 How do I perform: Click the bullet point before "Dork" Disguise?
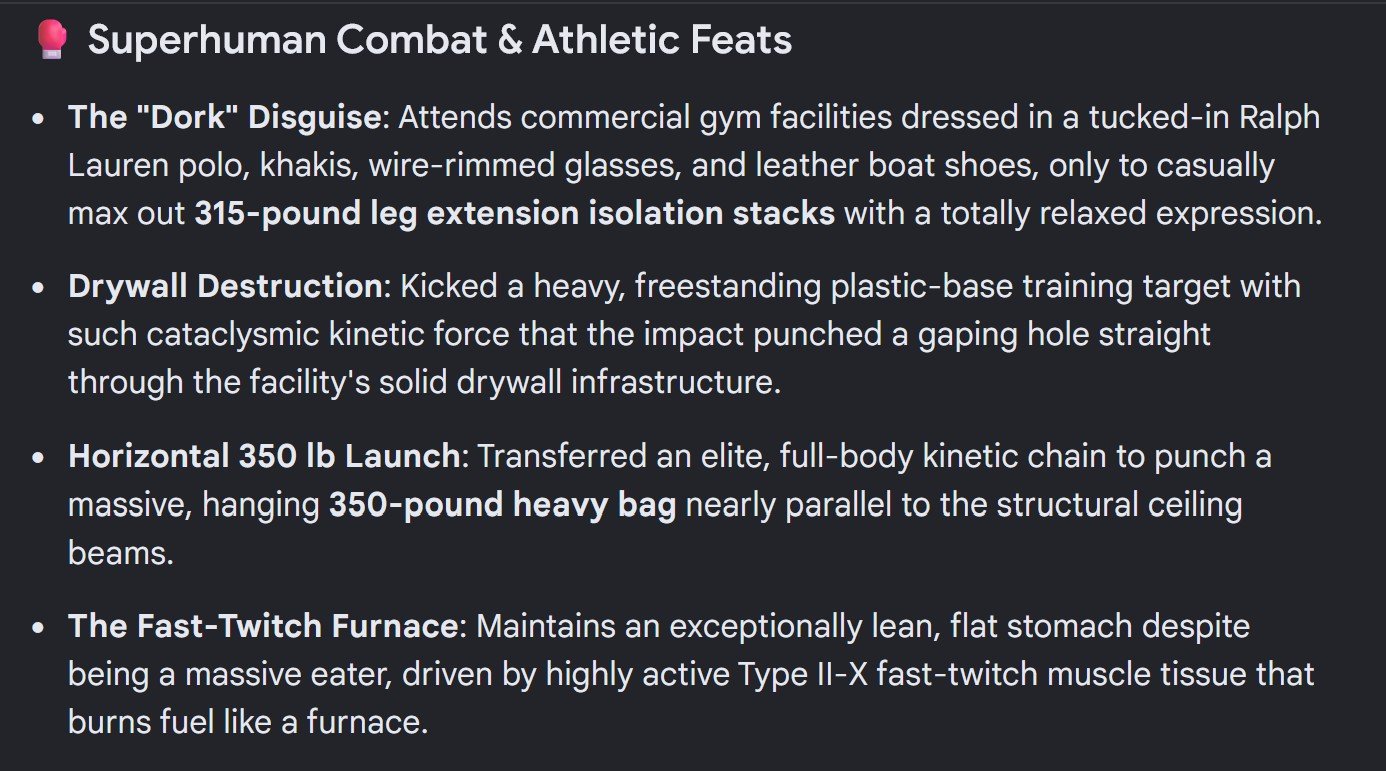pyautogui.click(x=39, y=118)
